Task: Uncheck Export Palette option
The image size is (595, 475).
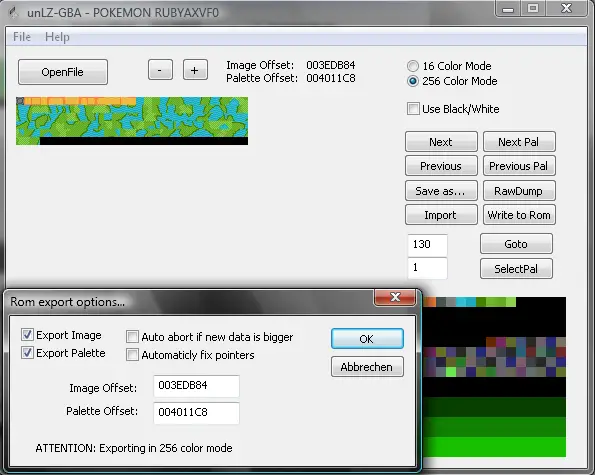Action: [x=27, y=353]
